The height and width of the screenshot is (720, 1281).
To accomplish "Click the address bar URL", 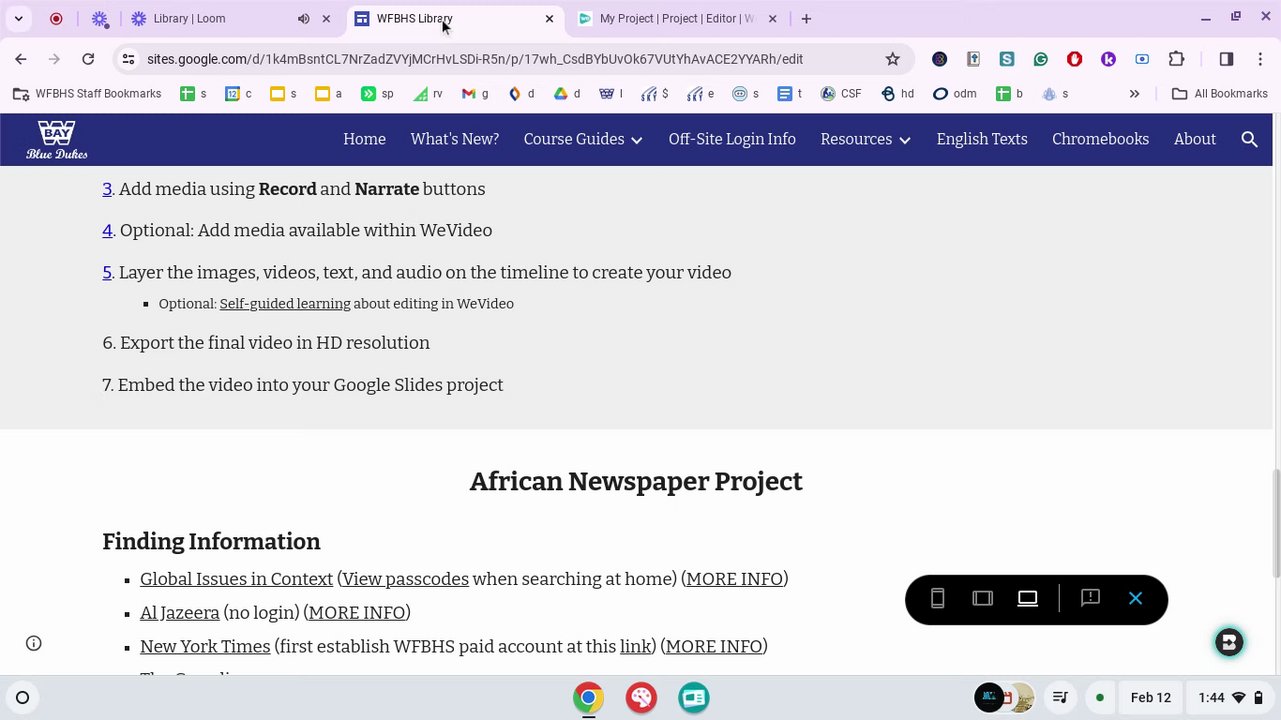I will point(475,59).
